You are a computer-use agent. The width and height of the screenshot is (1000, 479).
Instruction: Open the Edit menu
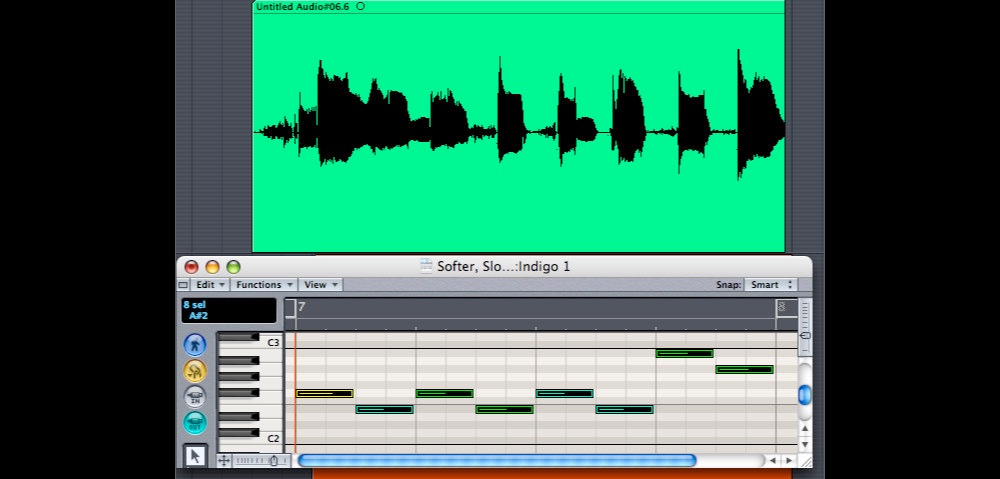click(210, 285)
